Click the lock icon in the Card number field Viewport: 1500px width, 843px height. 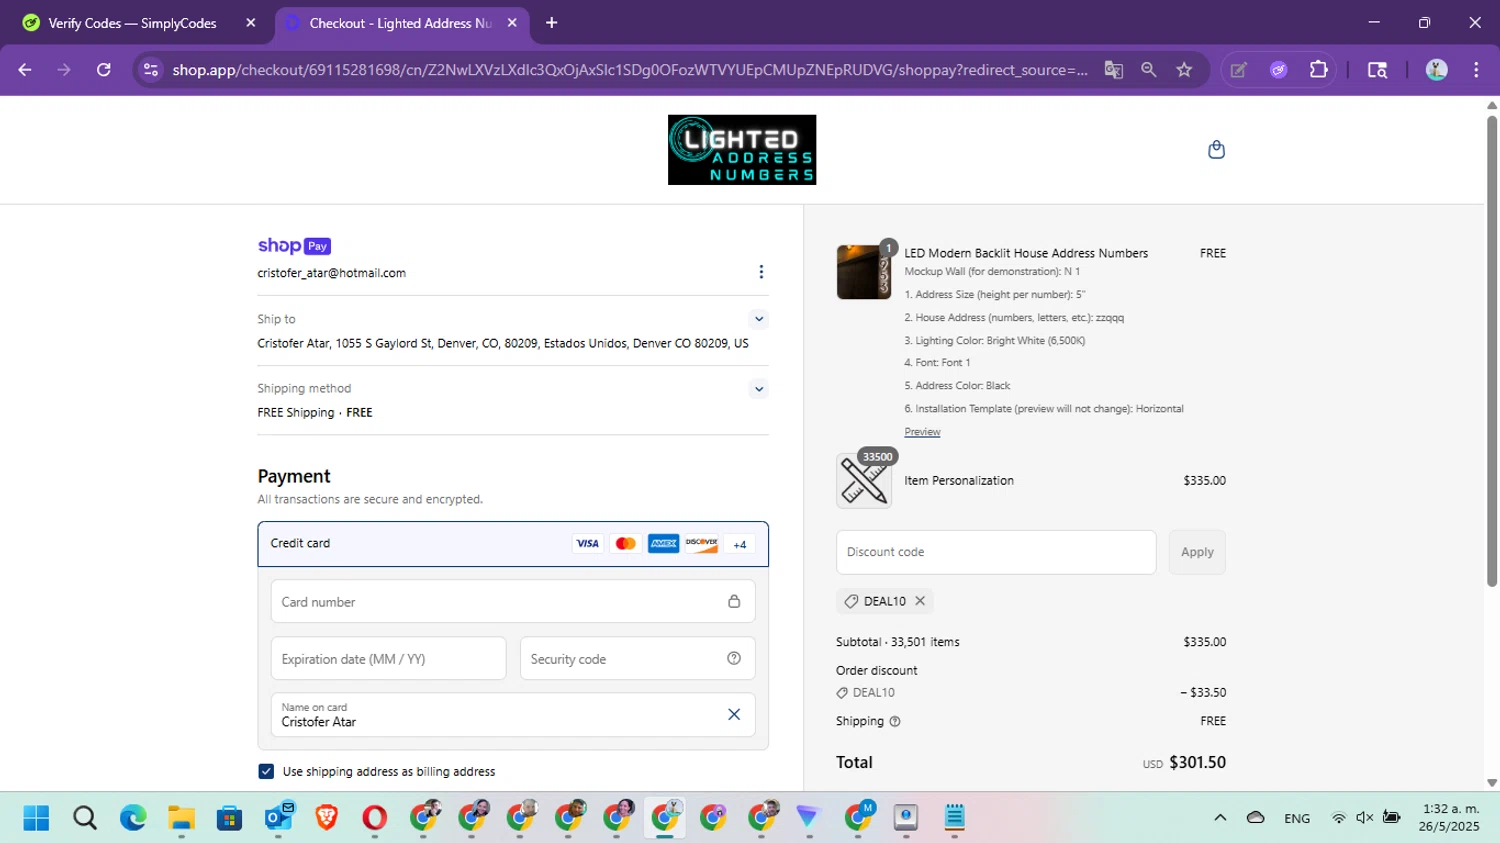point(734,602)
